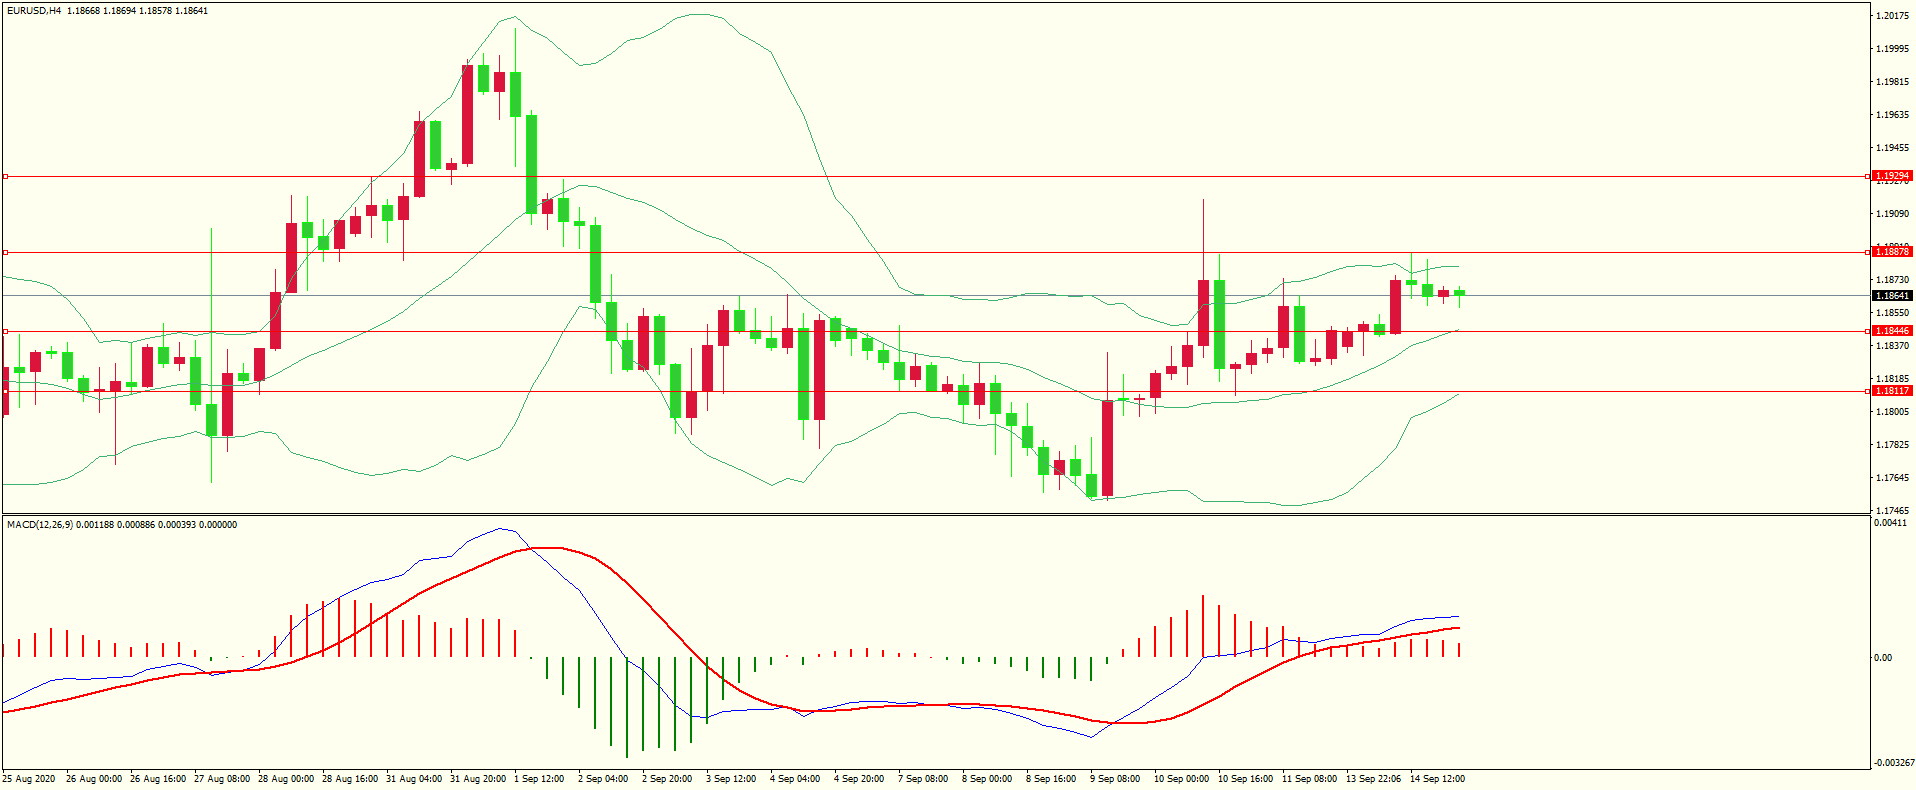The width and height of the screenshot is (1916, 790).
Task: Click the 1.19090 value on price scale
Action: click(x=1893, y=214)
